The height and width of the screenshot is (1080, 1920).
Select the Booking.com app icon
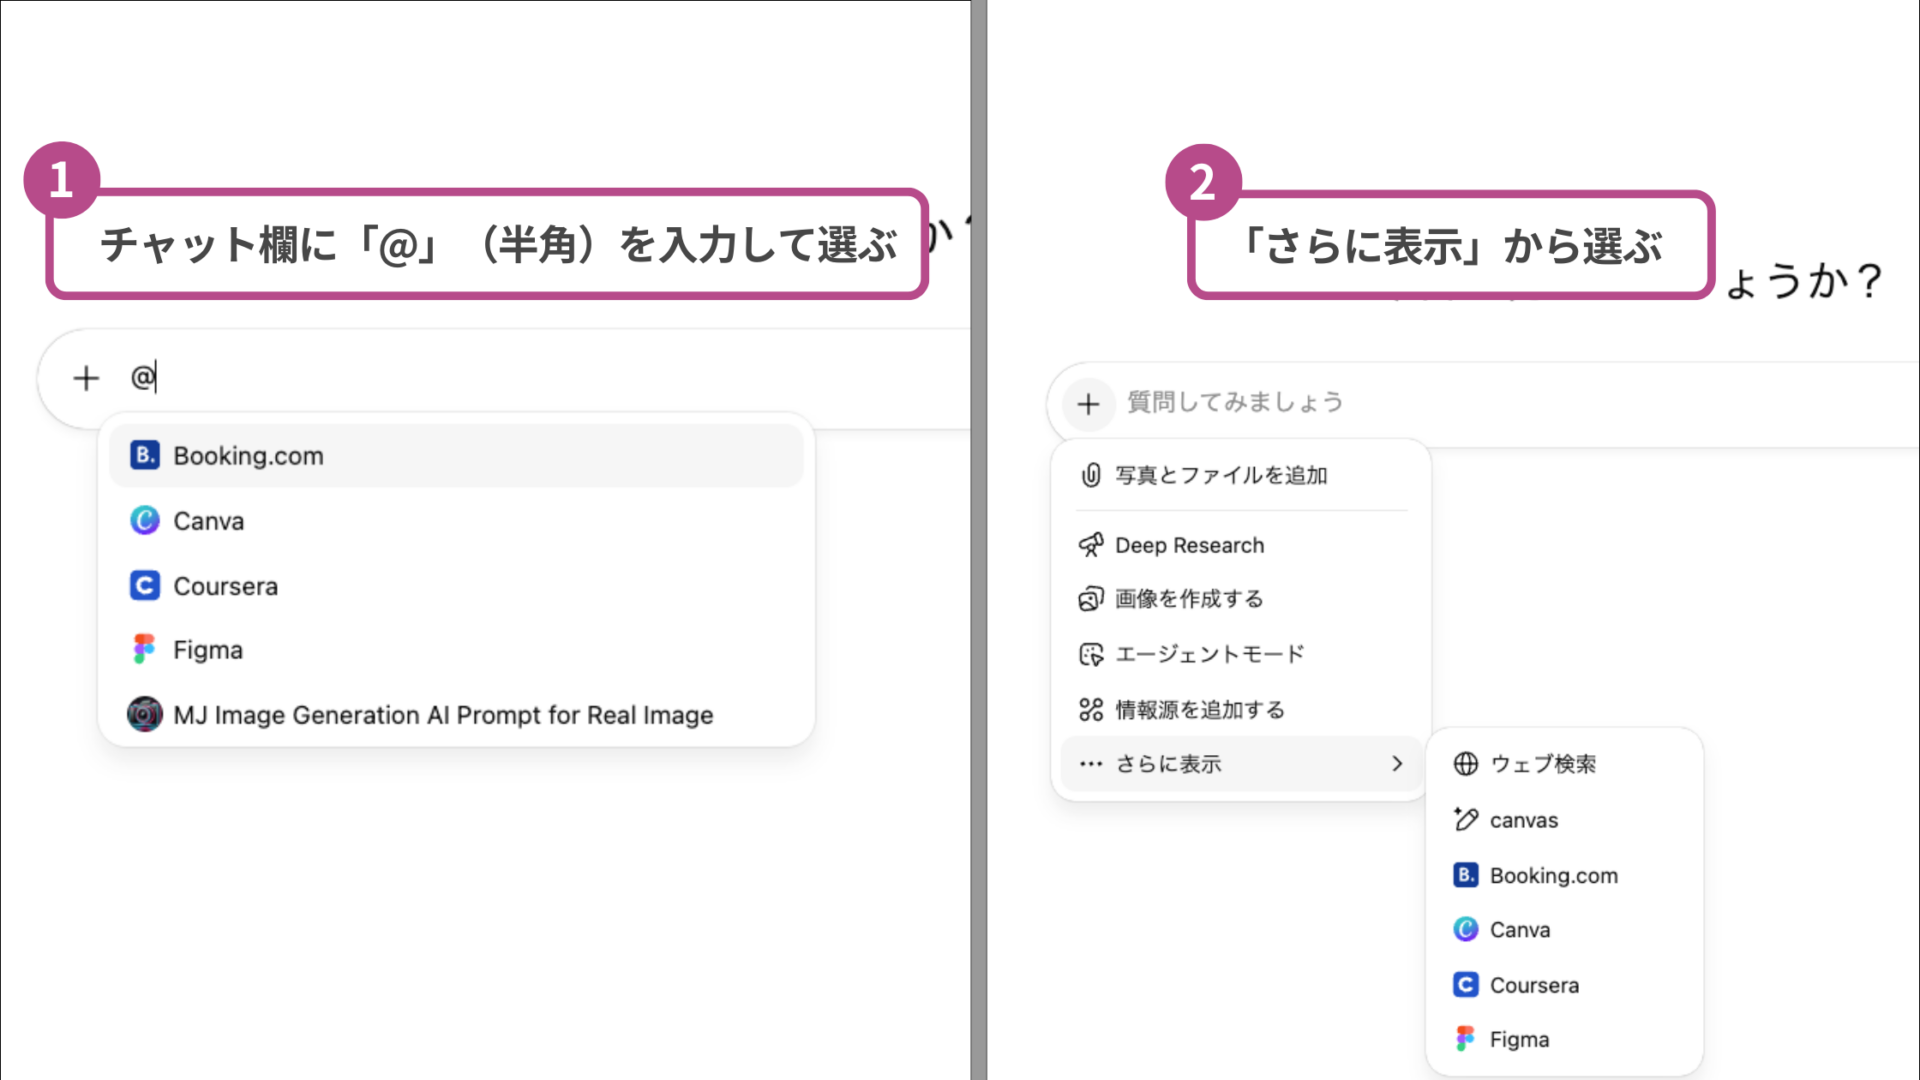coord(144,455)
